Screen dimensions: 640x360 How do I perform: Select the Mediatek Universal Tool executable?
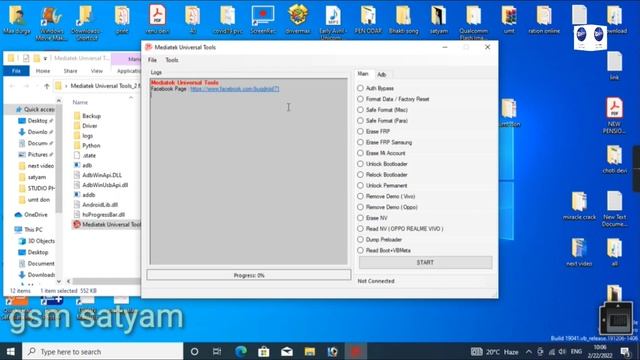(x=107, y=224)
